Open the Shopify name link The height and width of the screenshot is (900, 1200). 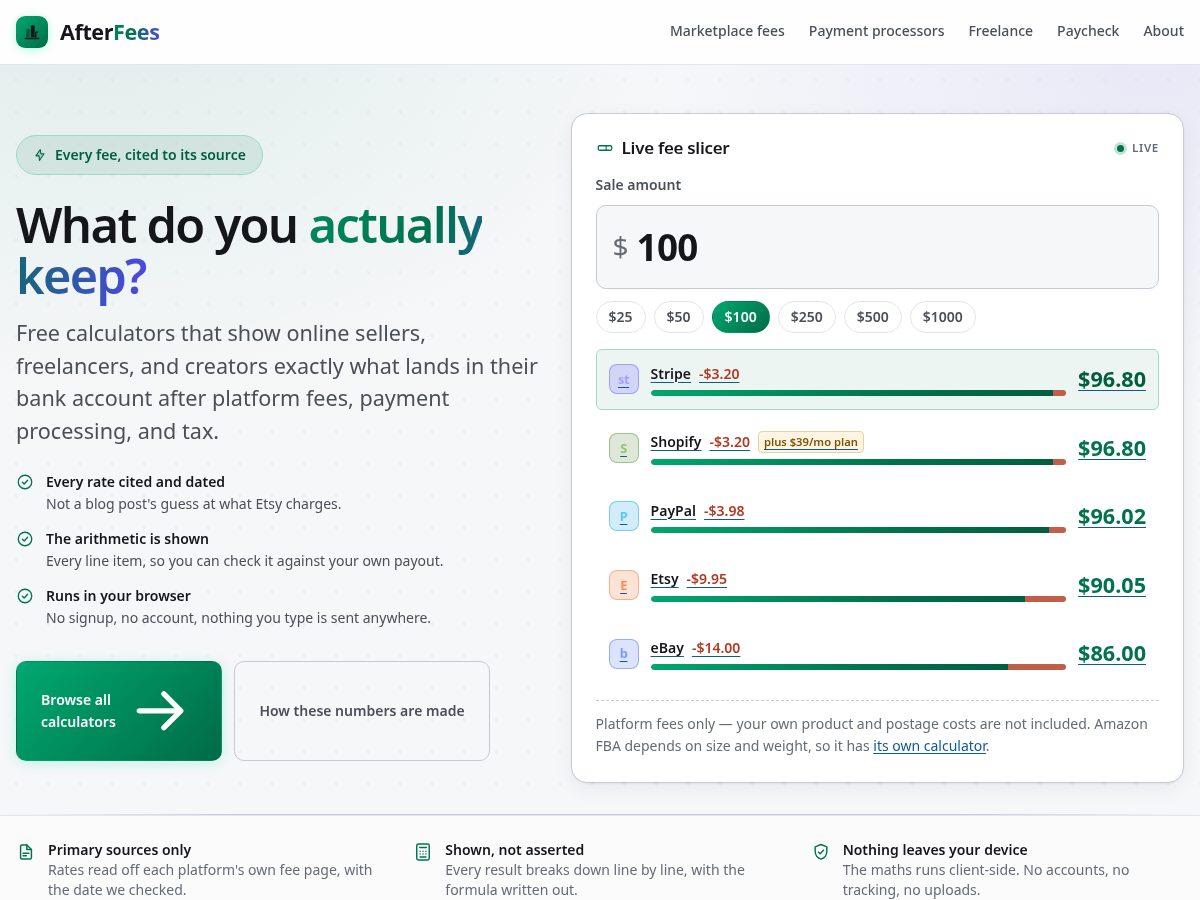pyautogui.click(x=676, y=442)
